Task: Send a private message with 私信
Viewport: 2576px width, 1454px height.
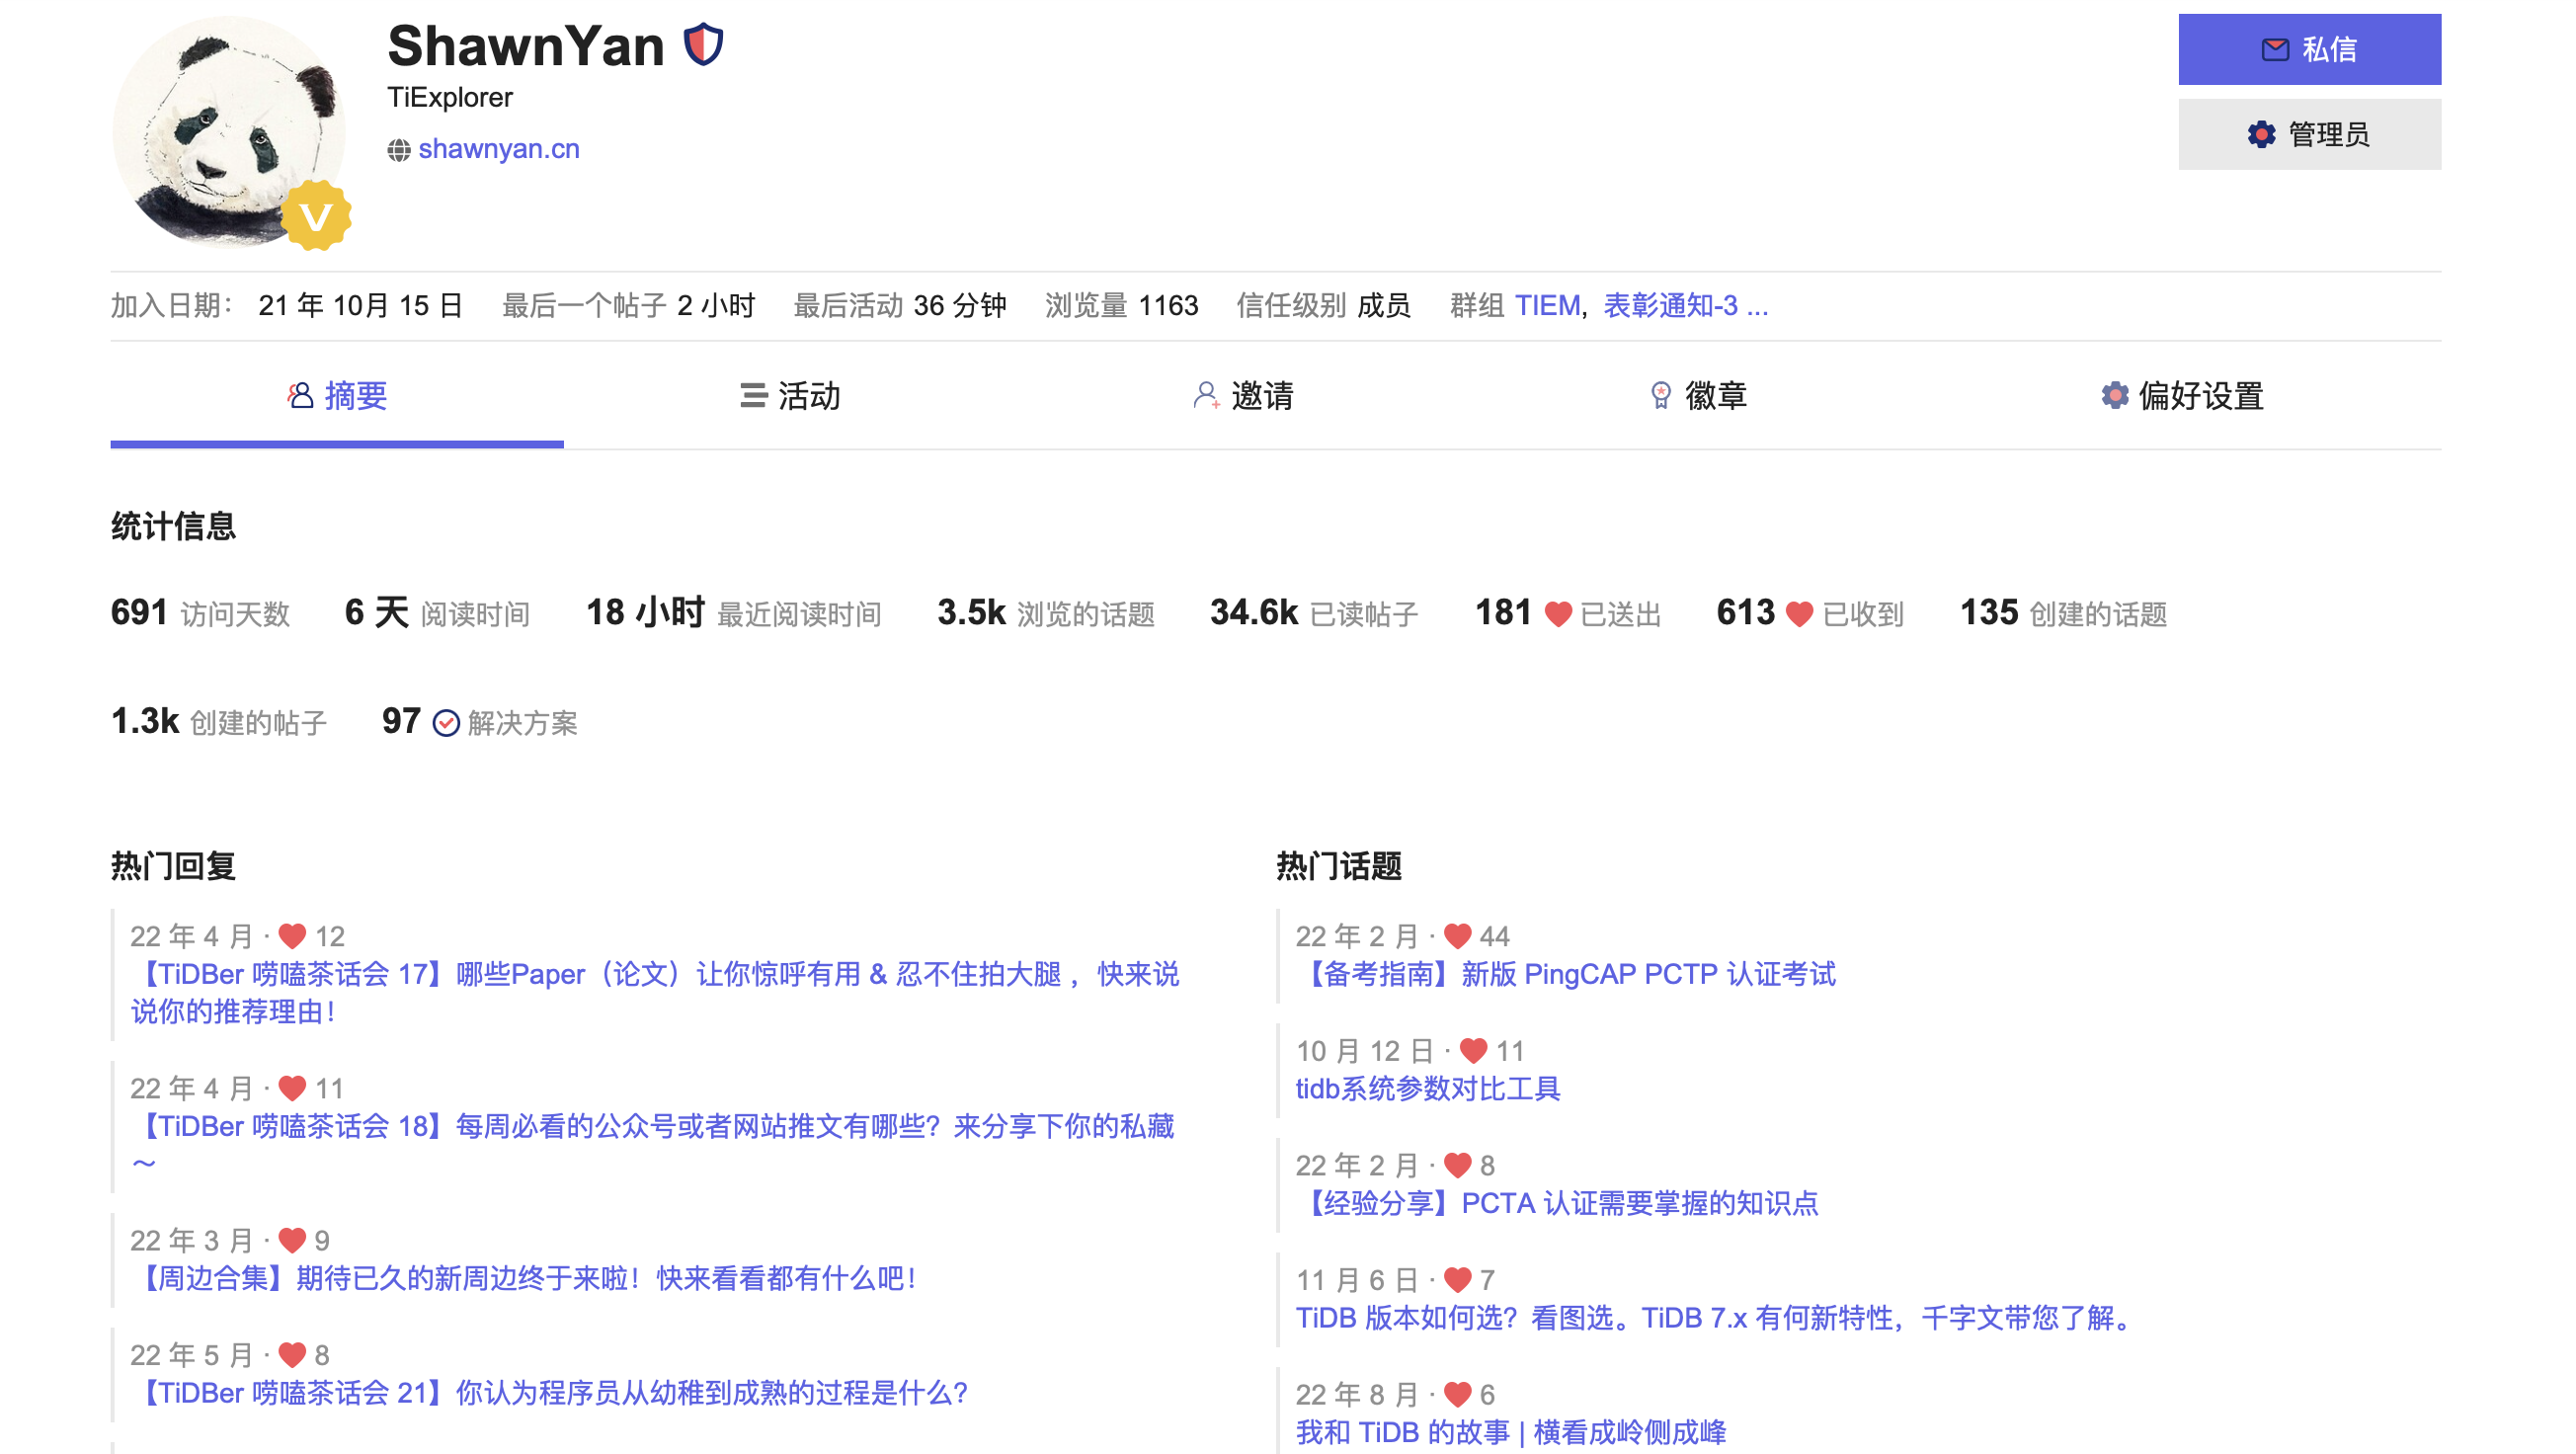Action: 2309,49
